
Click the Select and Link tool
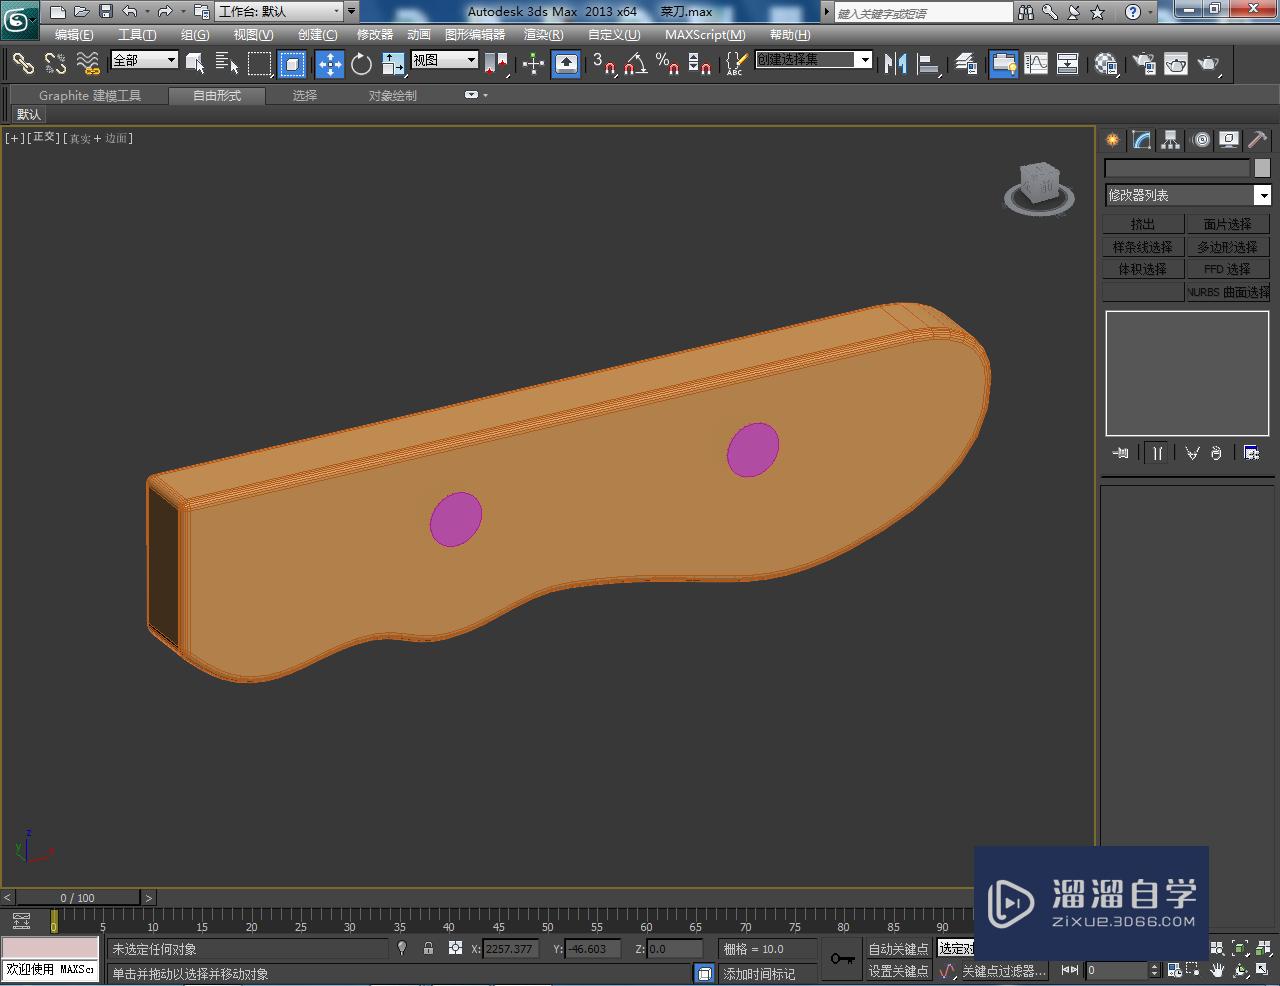pyautogui.click(x=22, y=64)
